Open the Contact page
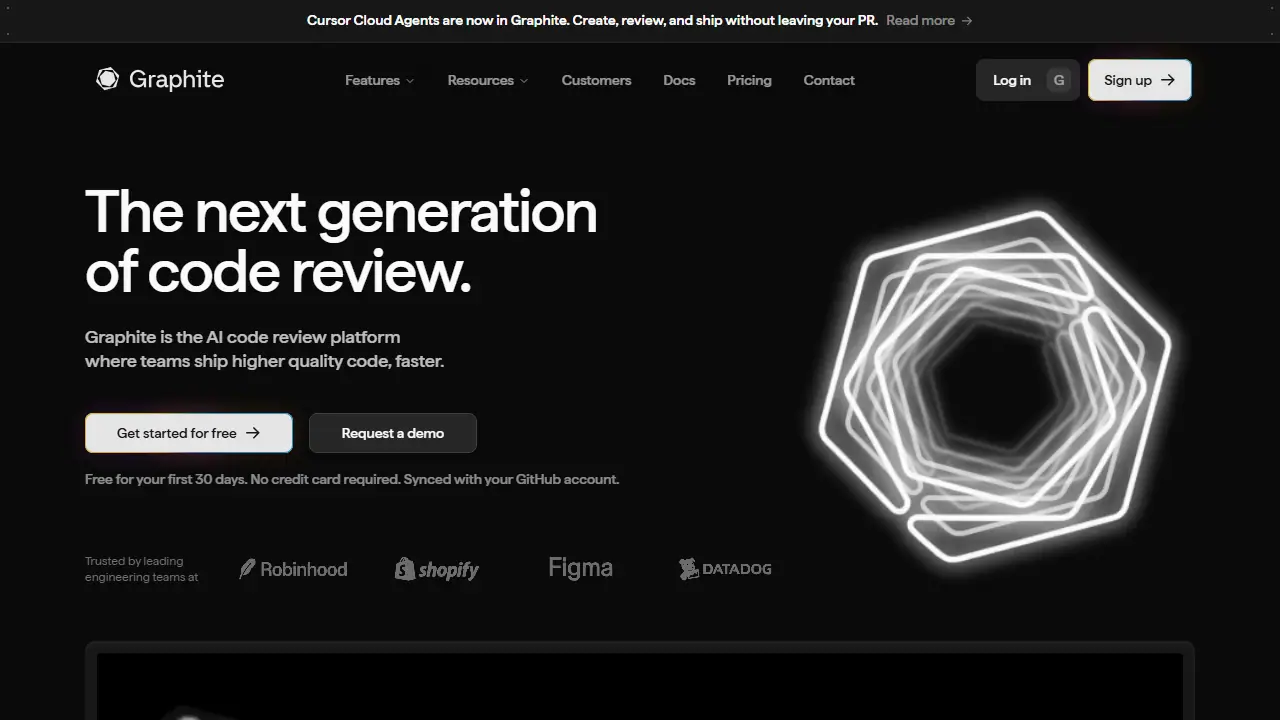The width and height of the screenshot is (1280, 720). coord(829,80)
